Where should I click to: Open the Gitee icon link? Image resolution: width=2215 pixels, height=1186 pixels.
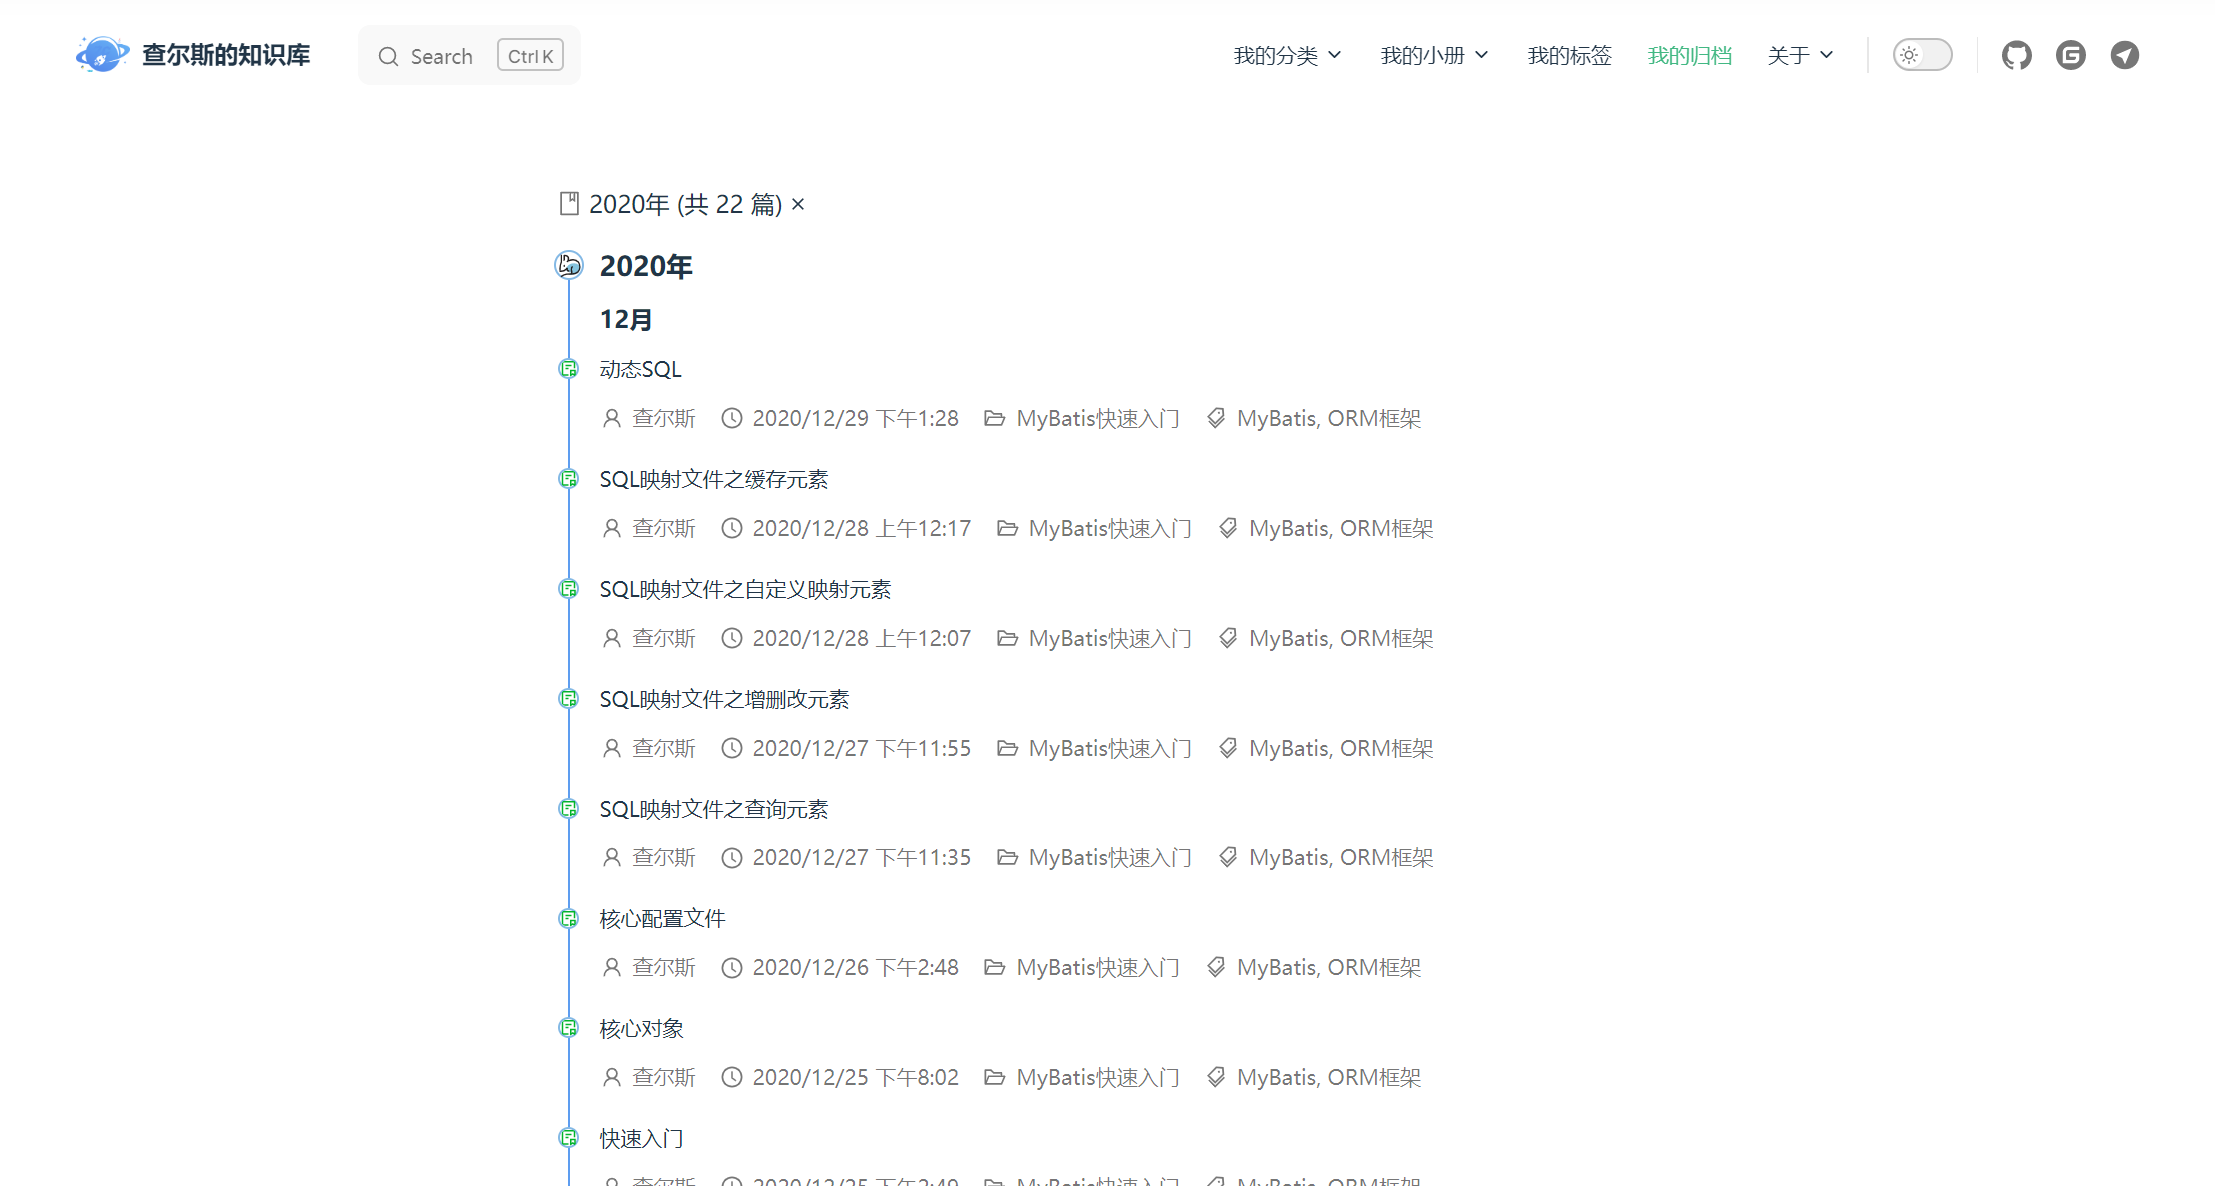[x=2070, y=55]
